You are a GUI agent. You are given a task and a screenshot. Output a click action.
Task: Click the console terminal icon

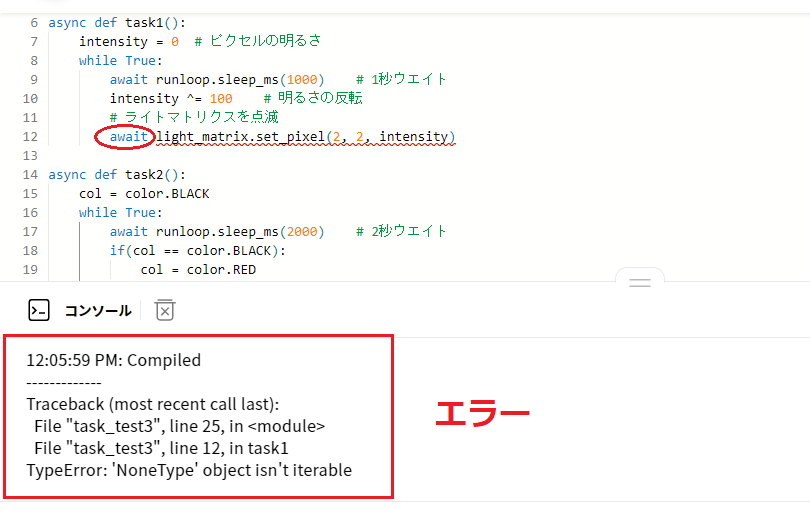(39, 310)
